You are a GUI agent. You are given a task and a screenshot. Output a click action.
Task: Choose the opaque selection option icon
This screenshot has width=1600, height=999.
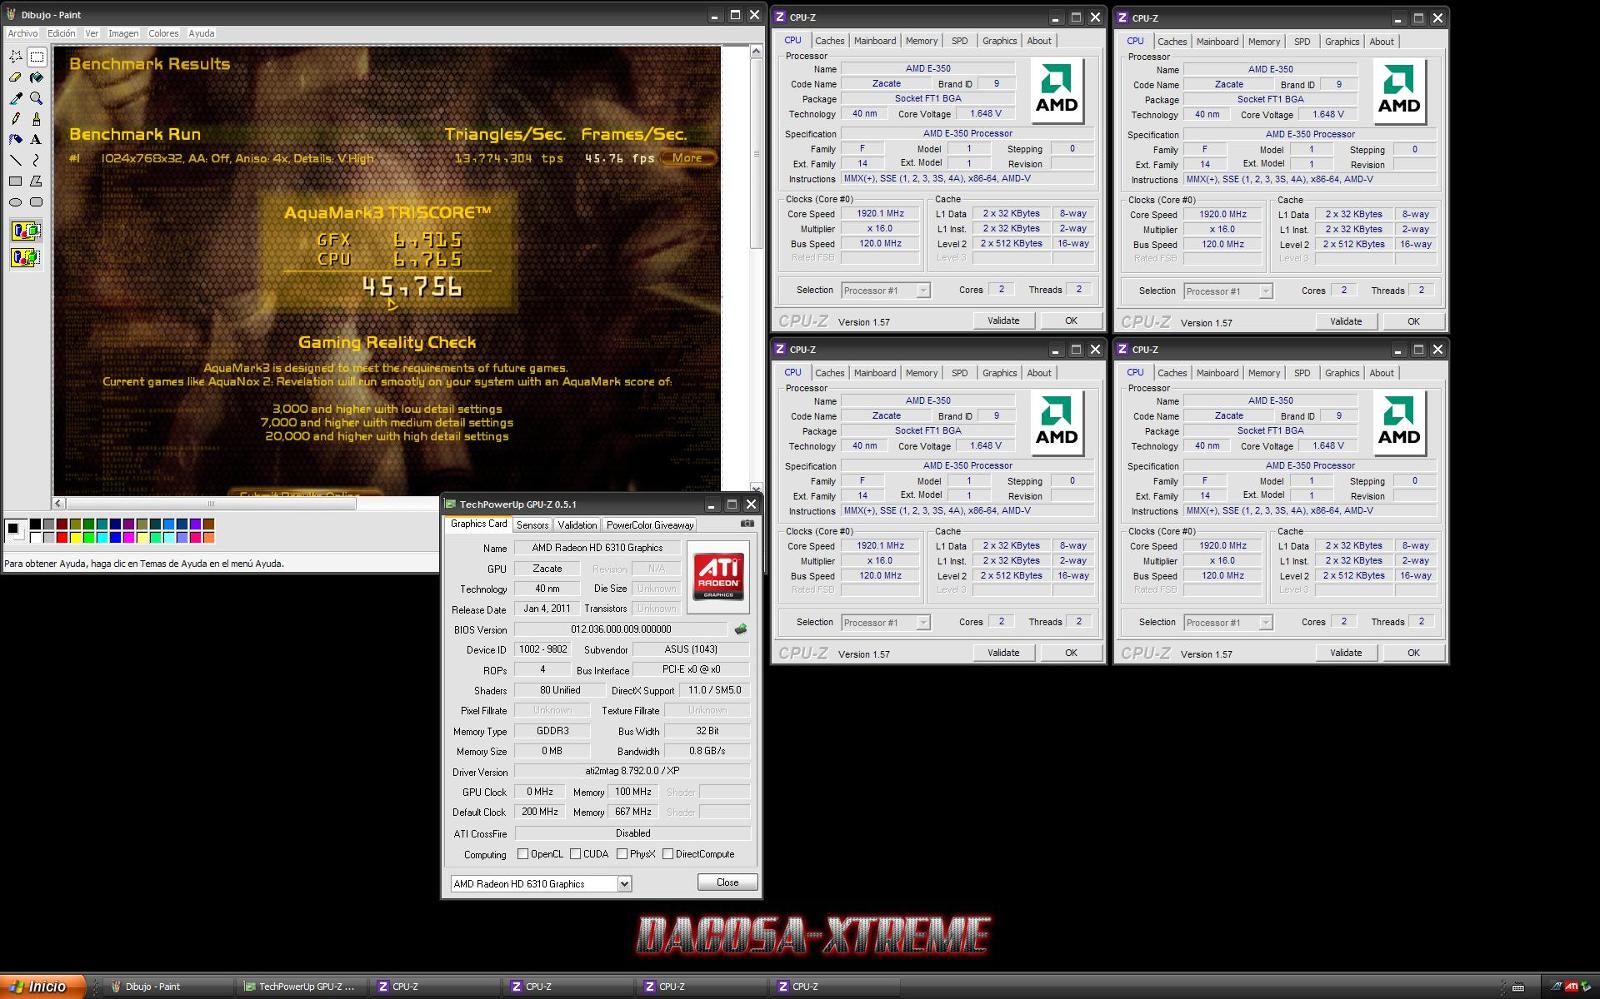25,232
